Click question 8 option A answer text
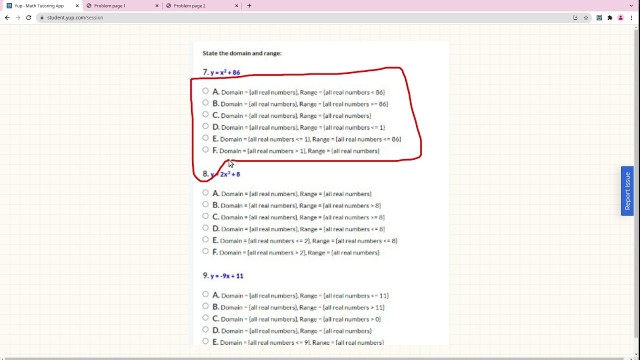The height and width of the screenshot is (360, 640). coord(296,194)
